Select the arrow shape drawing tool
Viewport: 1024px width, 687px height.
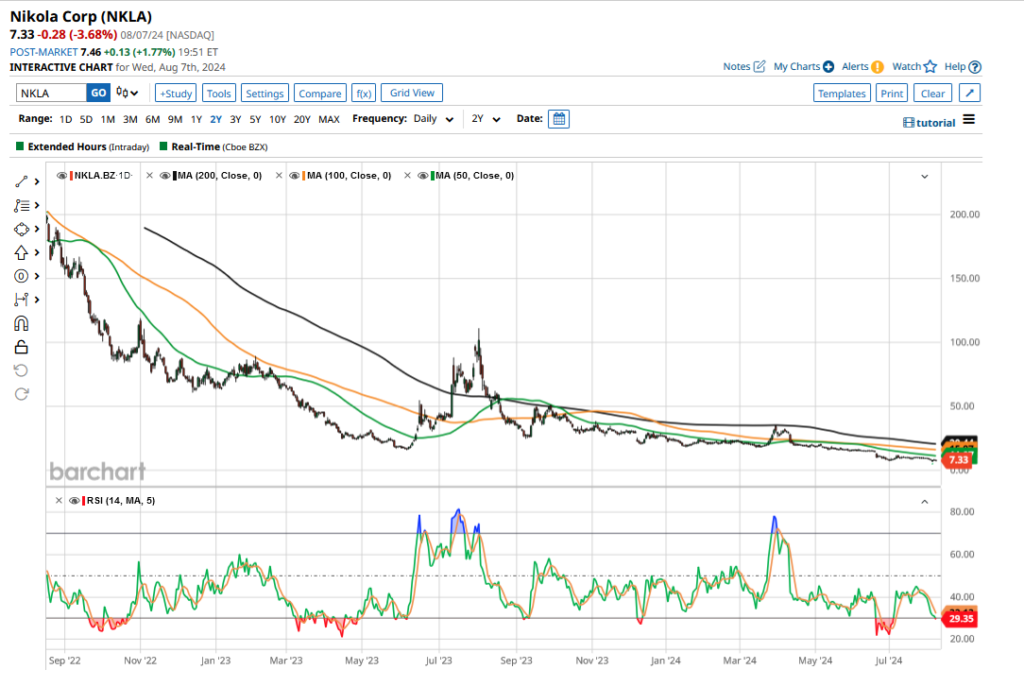point(21,252)
